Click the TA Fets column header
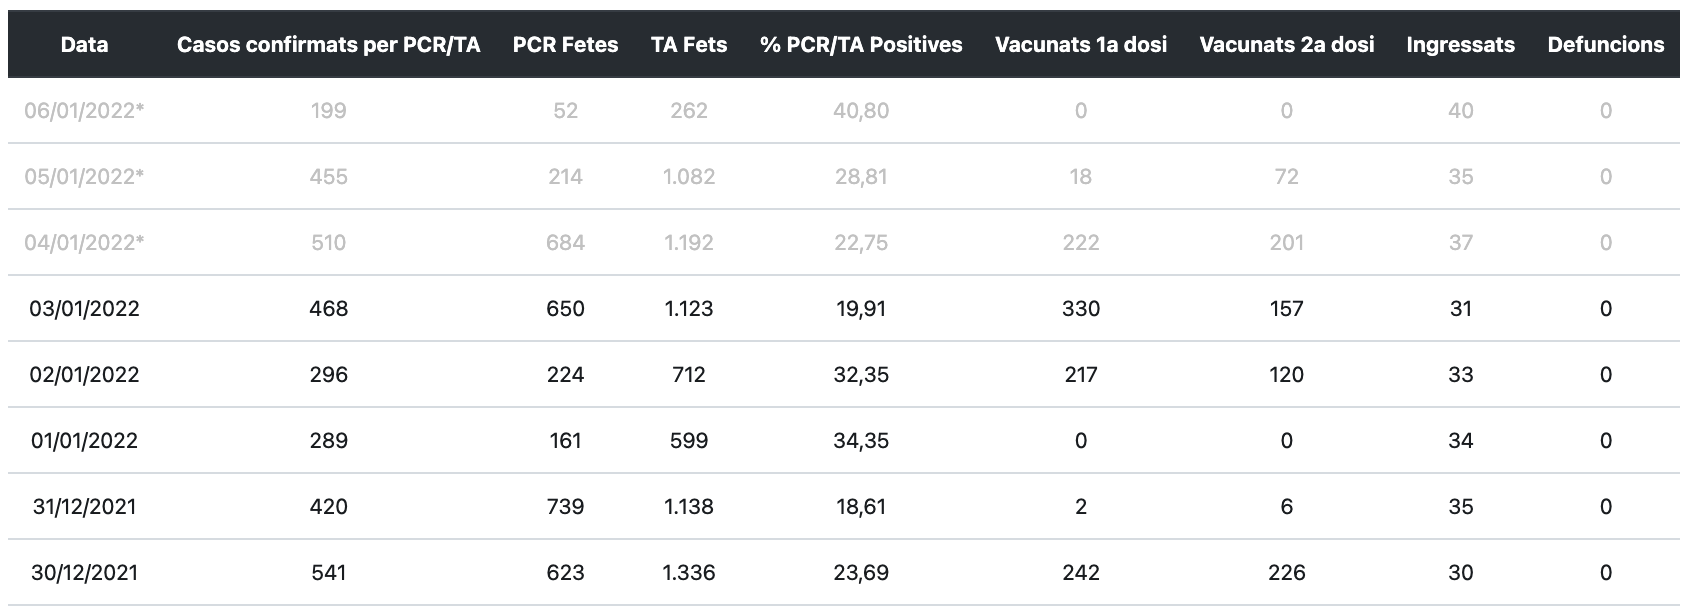Viewport: 1688px width, 616px height. point(689,45)
